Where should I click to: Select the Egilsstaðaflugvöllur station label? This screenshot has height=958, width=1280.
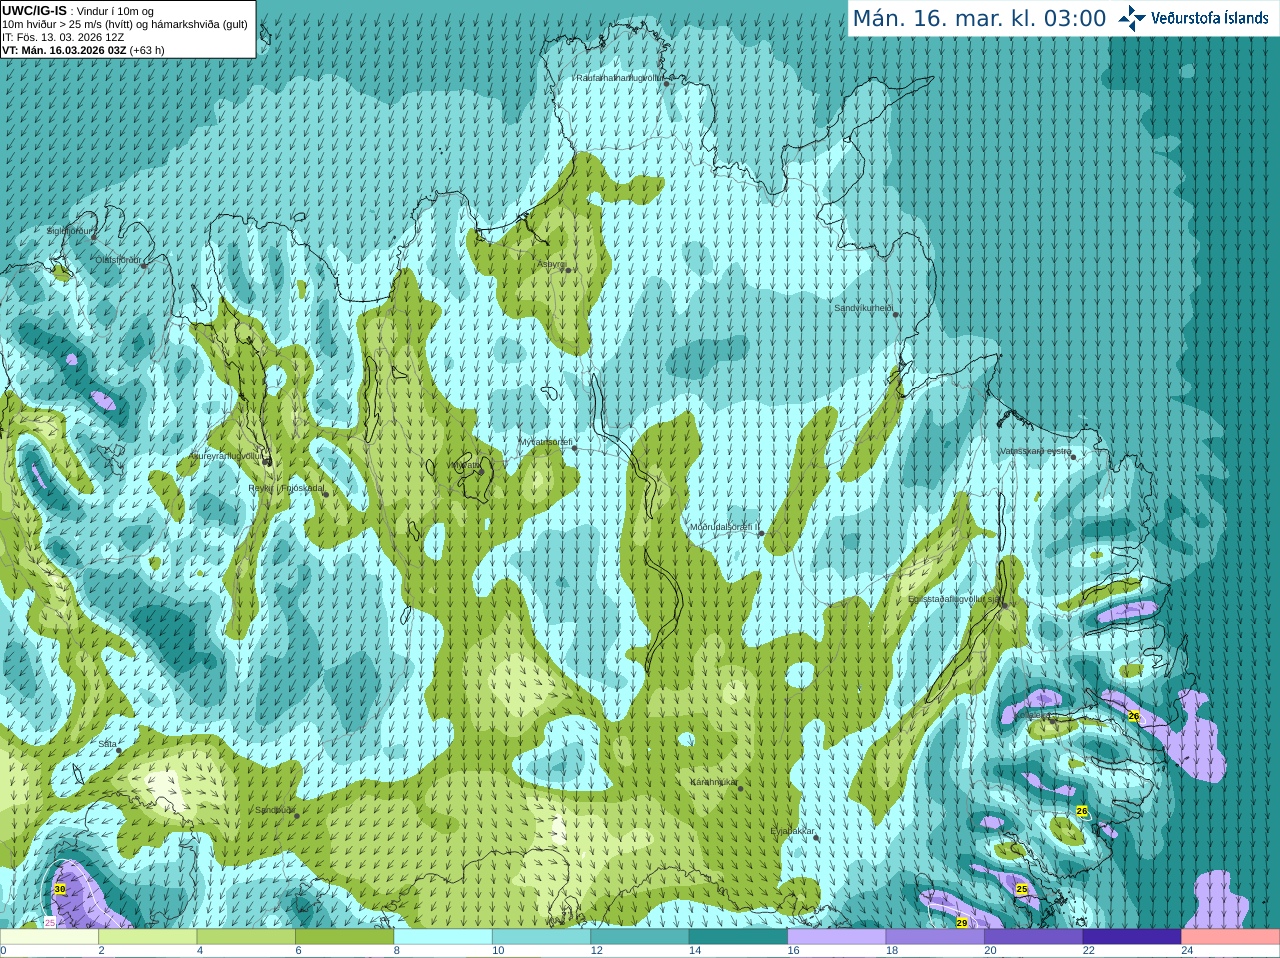pos(955,599)
